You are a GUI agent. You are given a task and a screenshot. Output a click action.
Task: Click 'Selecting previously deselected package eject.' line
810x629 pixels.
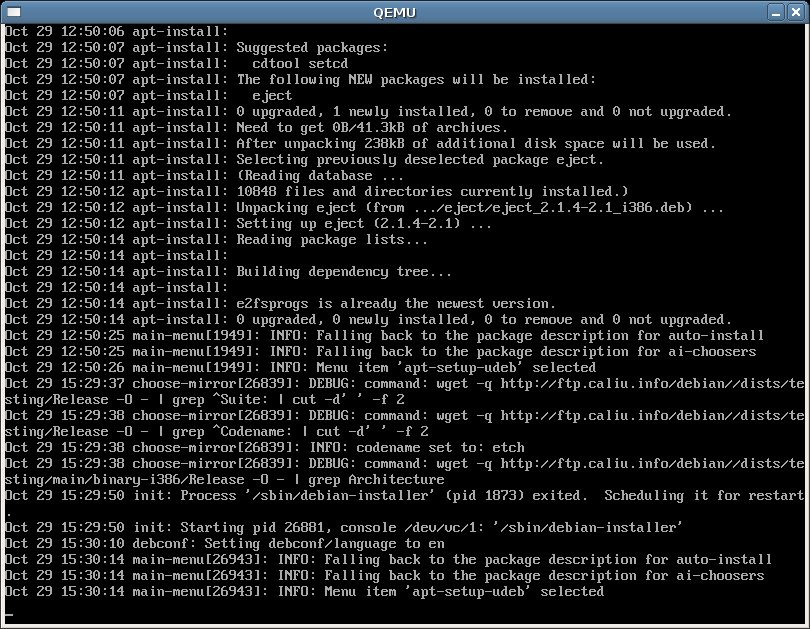[304, 160]
